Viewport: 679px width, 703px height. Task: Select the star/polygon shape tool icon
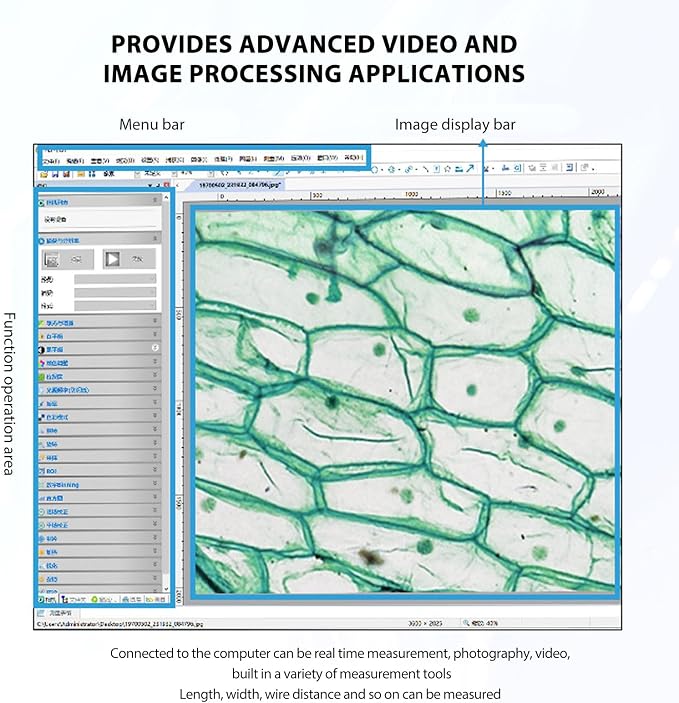(447, 169)
